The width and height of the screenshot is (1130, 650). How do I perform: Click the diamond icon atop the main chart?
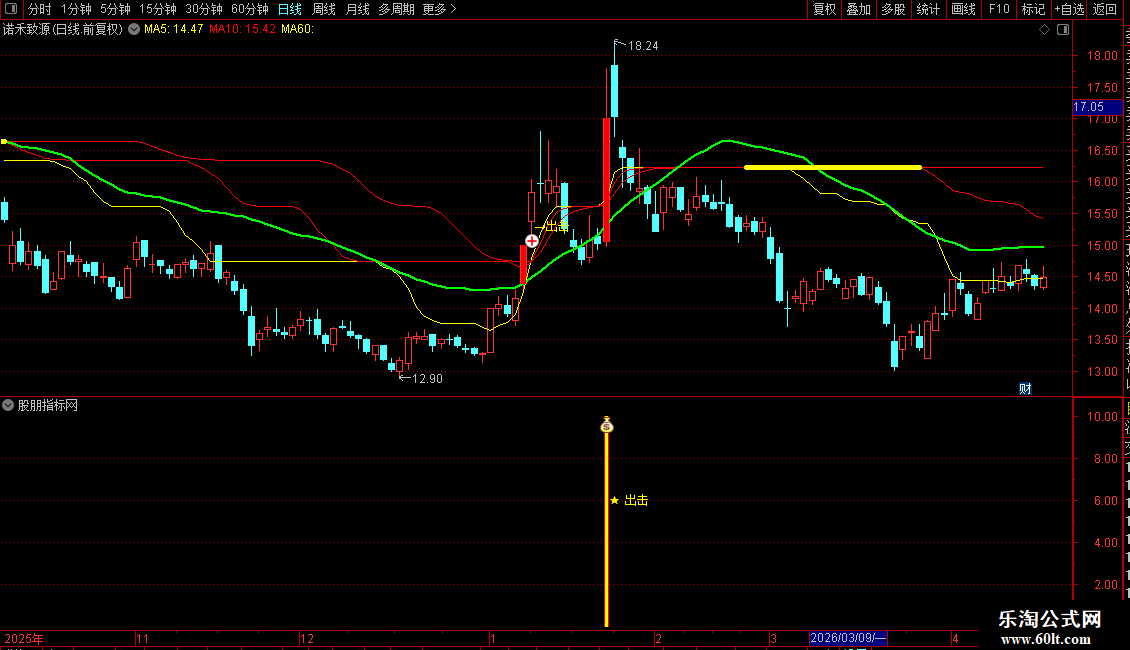pyautogui.click(x=1044, y=30)
